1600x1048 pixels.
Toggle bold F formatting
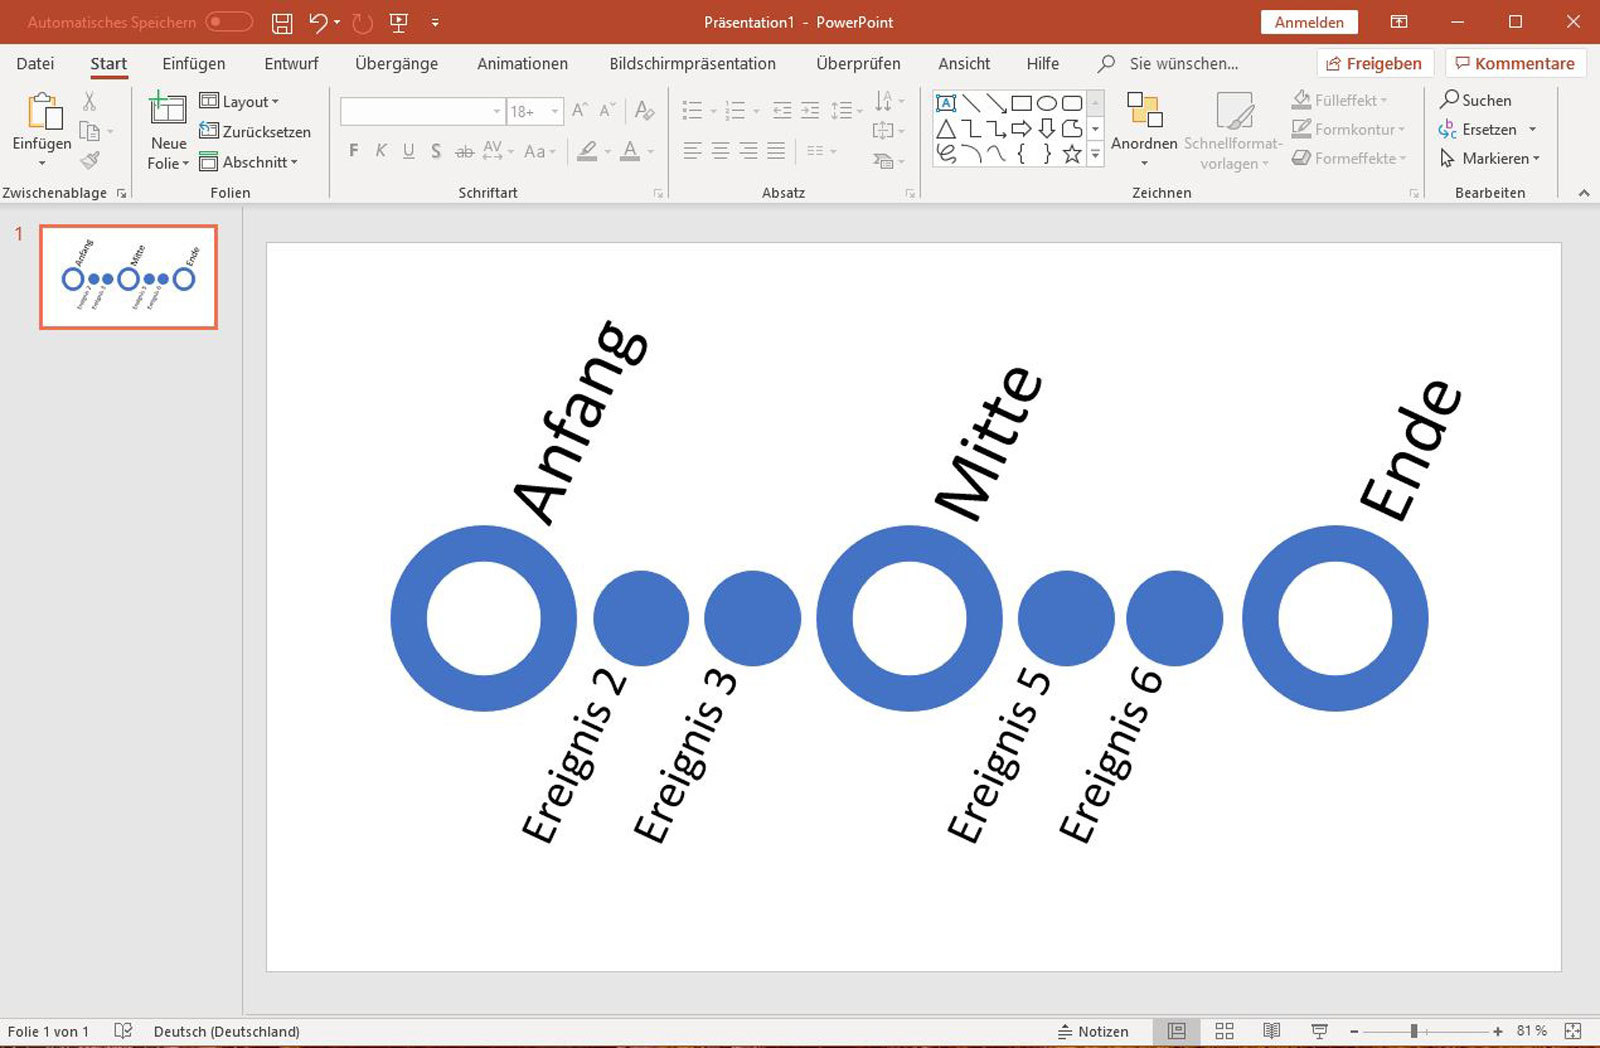tap(353, 151)
